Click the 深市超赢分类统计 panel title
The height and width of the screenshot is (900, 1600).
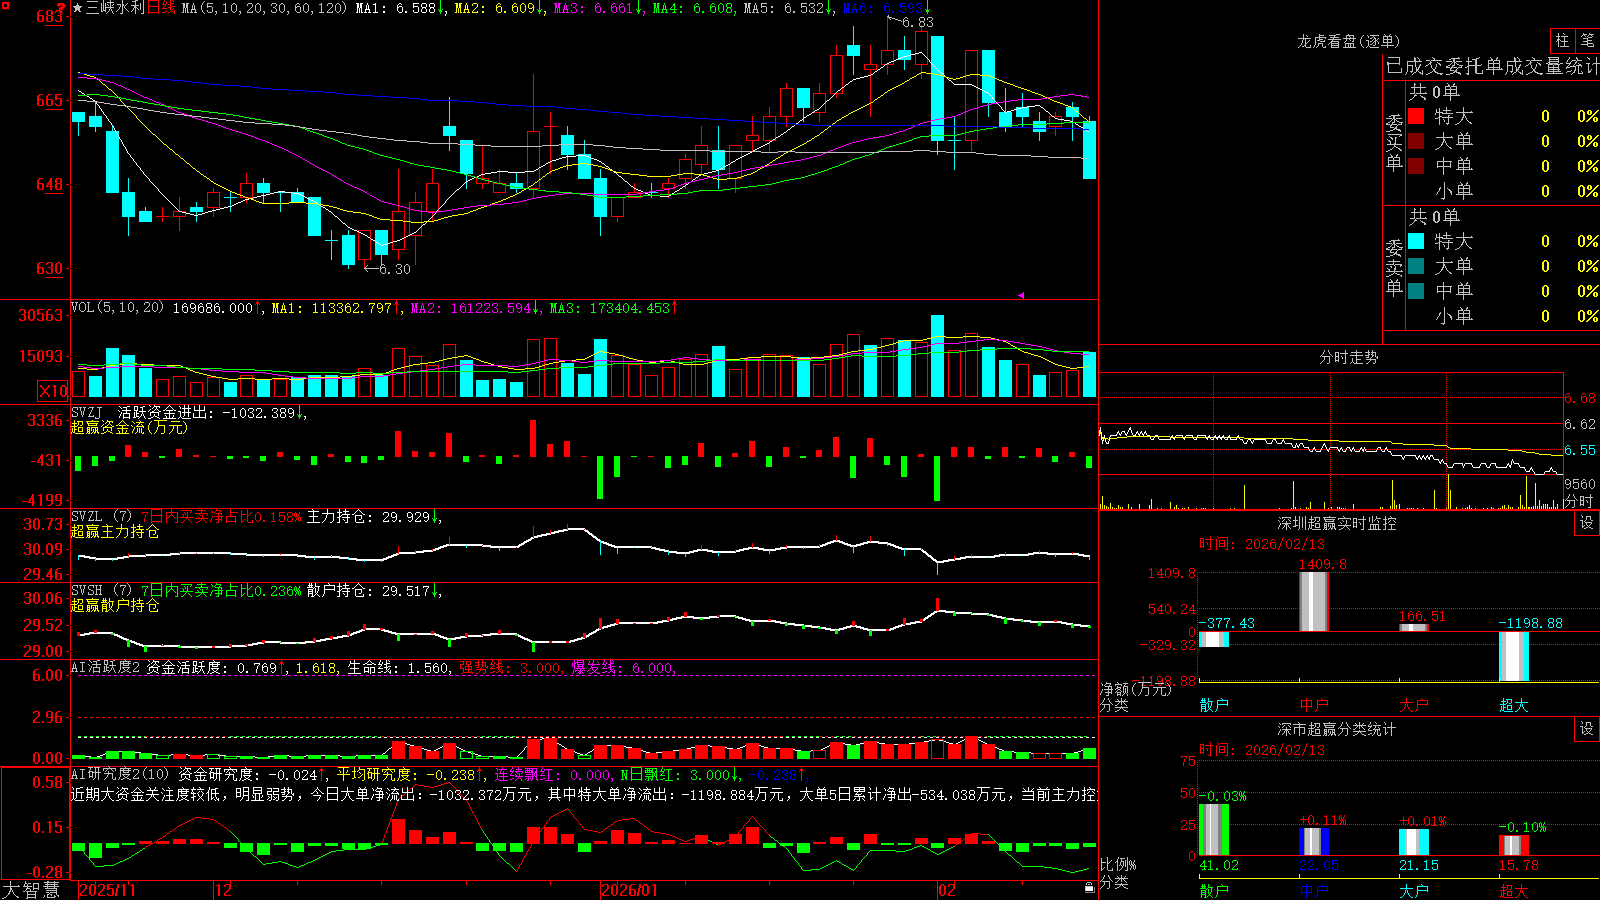pos(1337,729)
